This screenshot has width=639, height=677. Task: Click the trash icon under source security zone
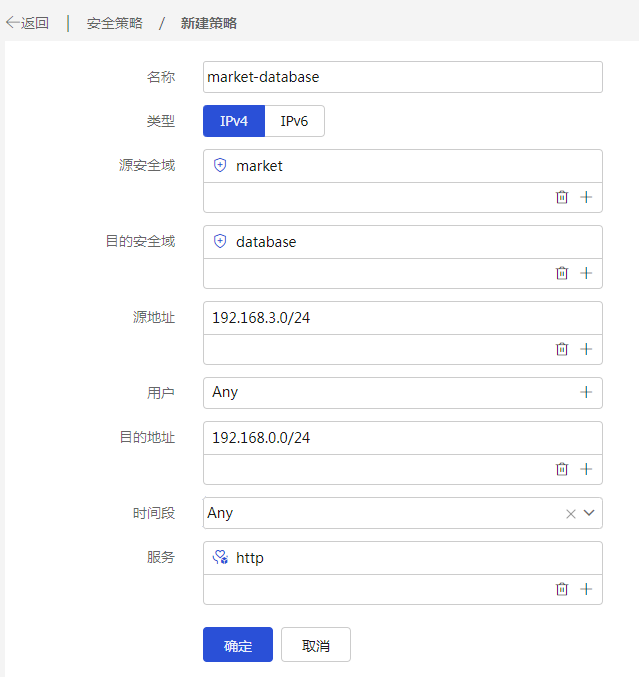coord(562,197)
